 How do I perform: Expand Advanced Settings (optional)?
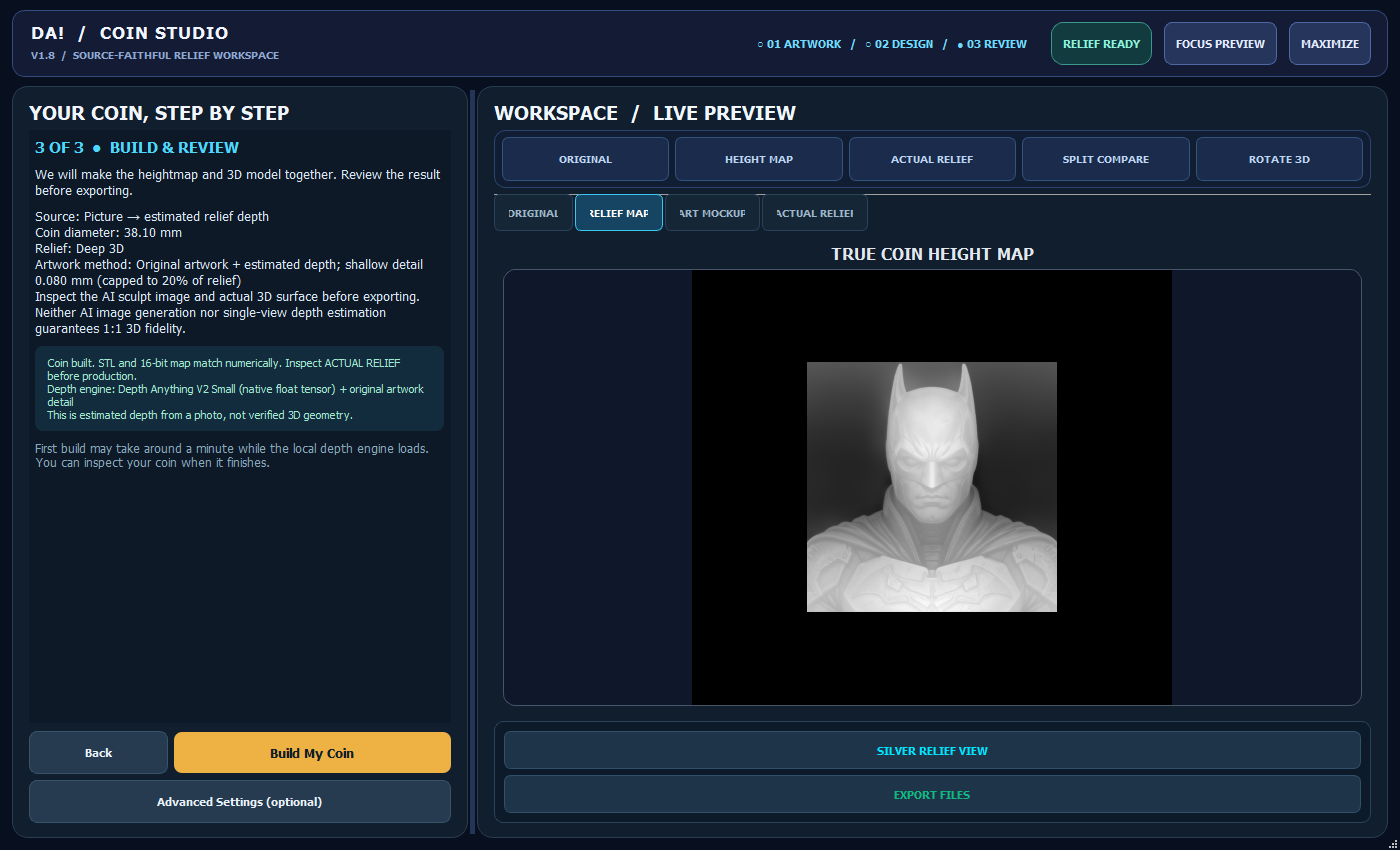[x=240, y=802]
